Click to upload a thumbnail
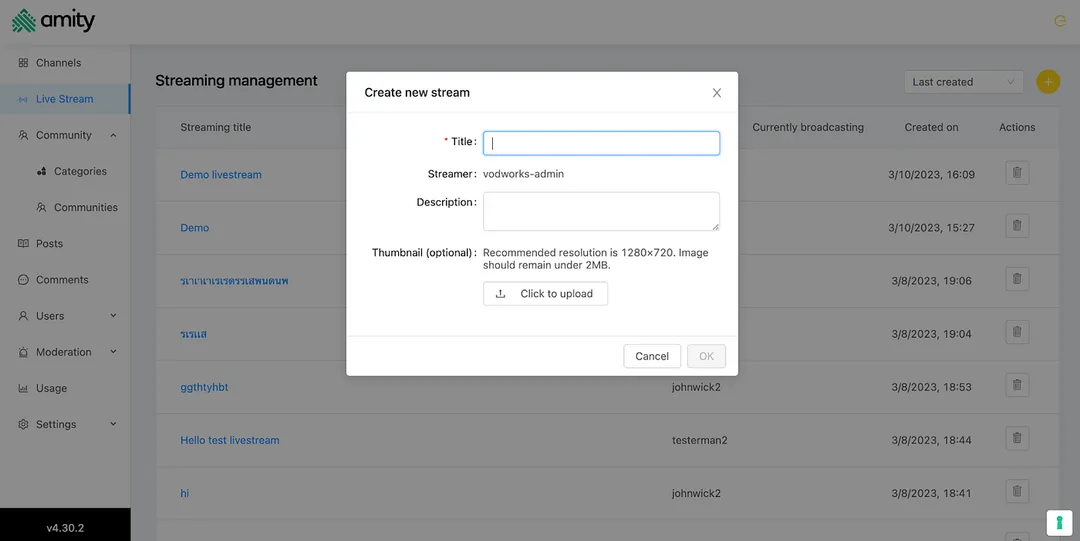This screenshot has width=1080, height=541. (x=546, y=294)
